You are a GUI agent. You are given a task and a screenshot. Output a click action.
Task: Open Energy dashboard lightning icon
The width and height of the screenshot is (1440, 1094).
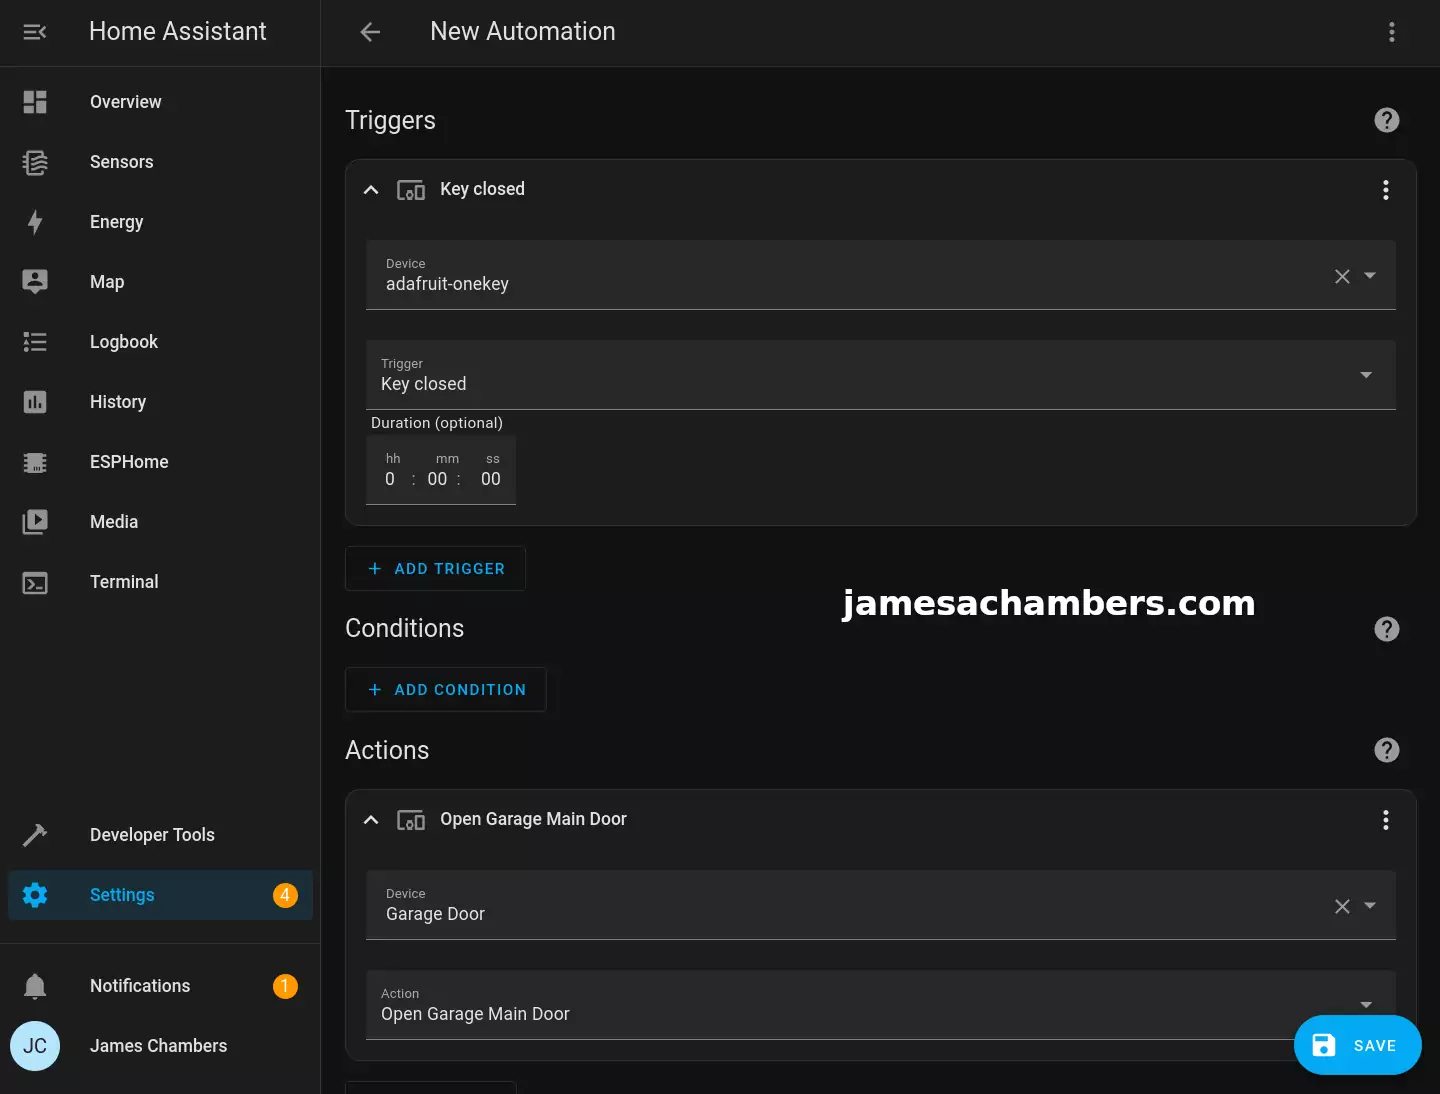[x=35, y=222]
